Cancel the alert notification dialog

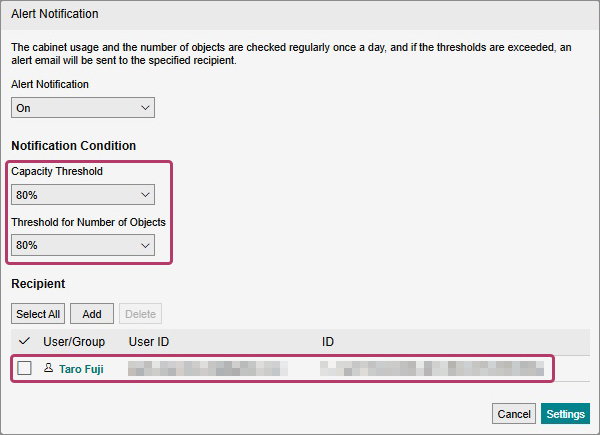point(514,414)
